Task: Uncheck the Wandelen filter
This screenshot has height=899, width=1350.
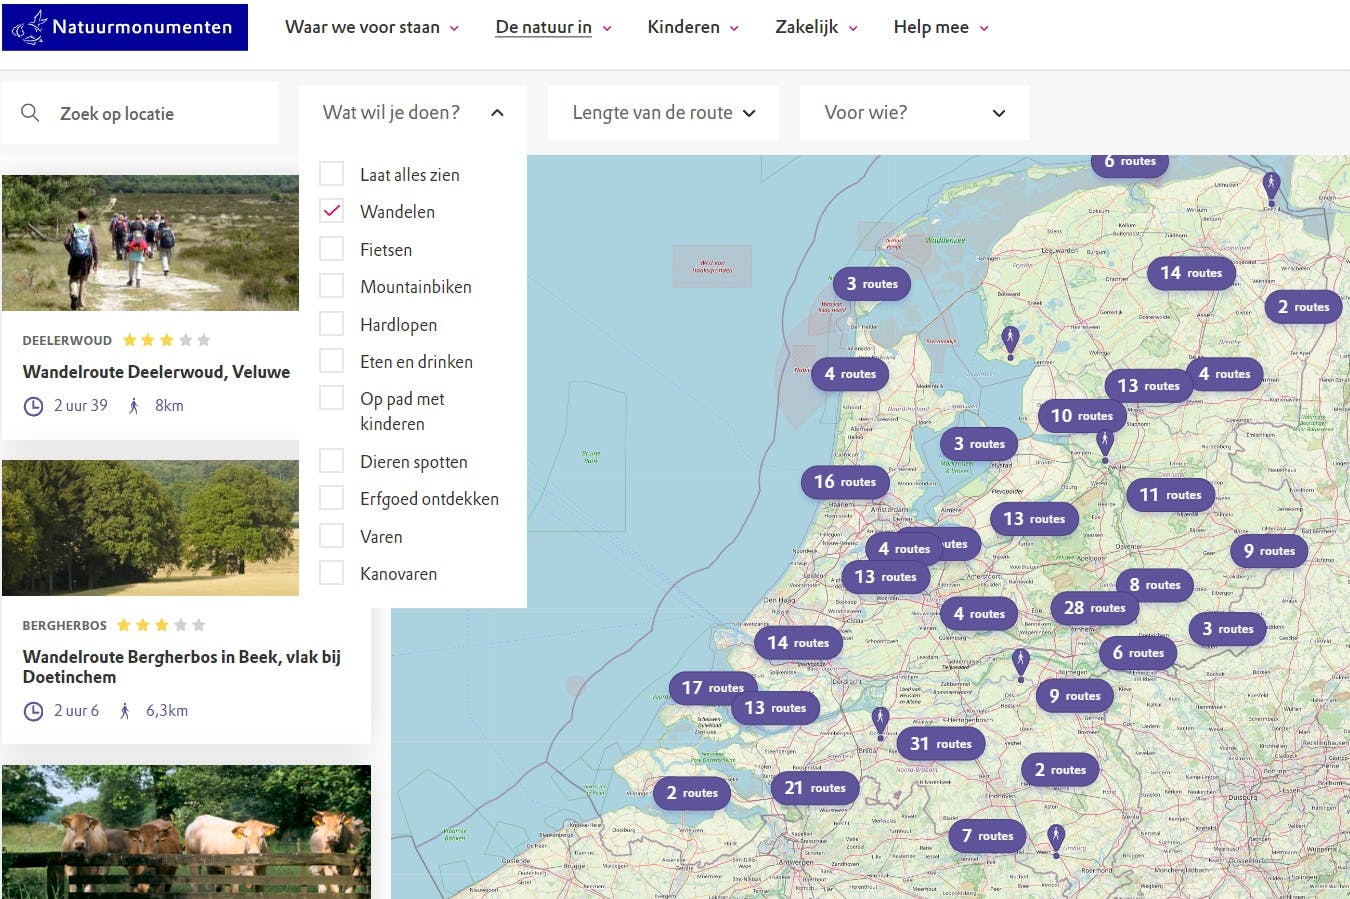Action: coord(331,210)
